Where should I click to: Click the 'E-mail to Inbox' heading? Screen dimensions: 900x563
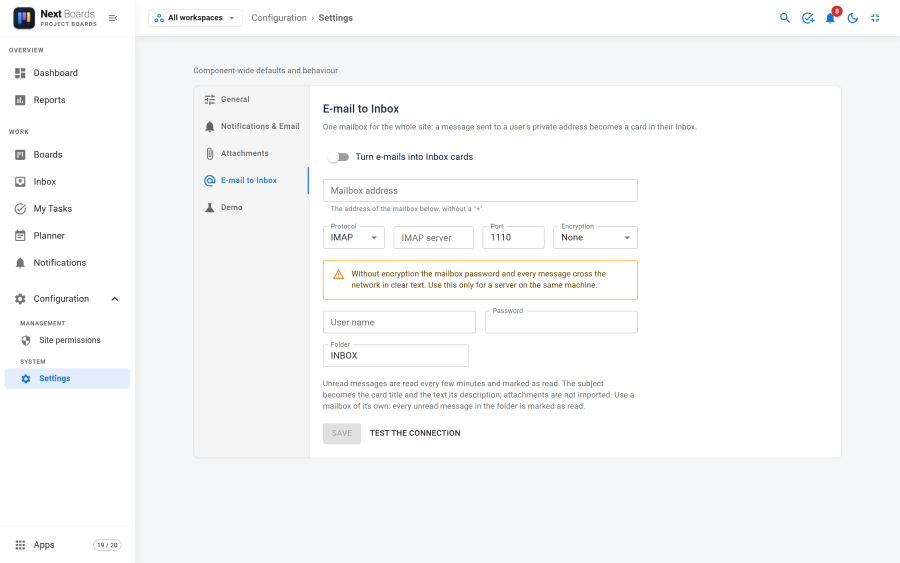(361, 109)
